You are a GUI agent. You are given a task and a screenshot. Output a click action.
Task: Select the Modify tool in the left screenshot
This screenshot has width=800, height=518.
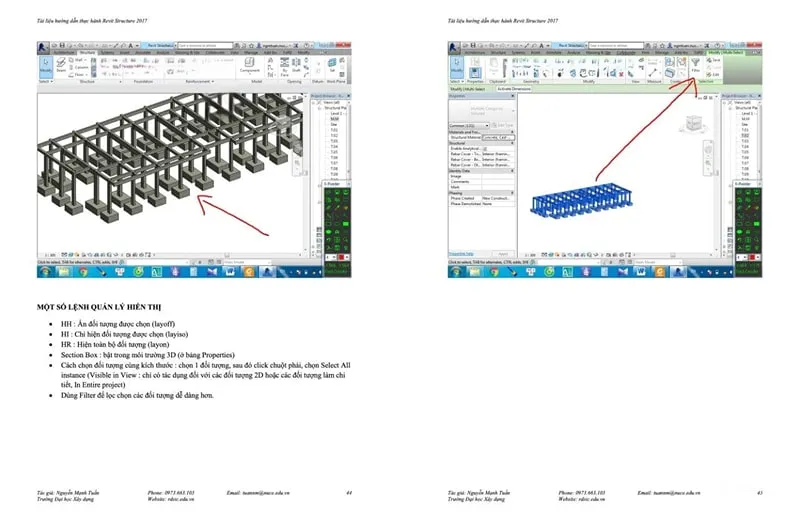(45, 66)
